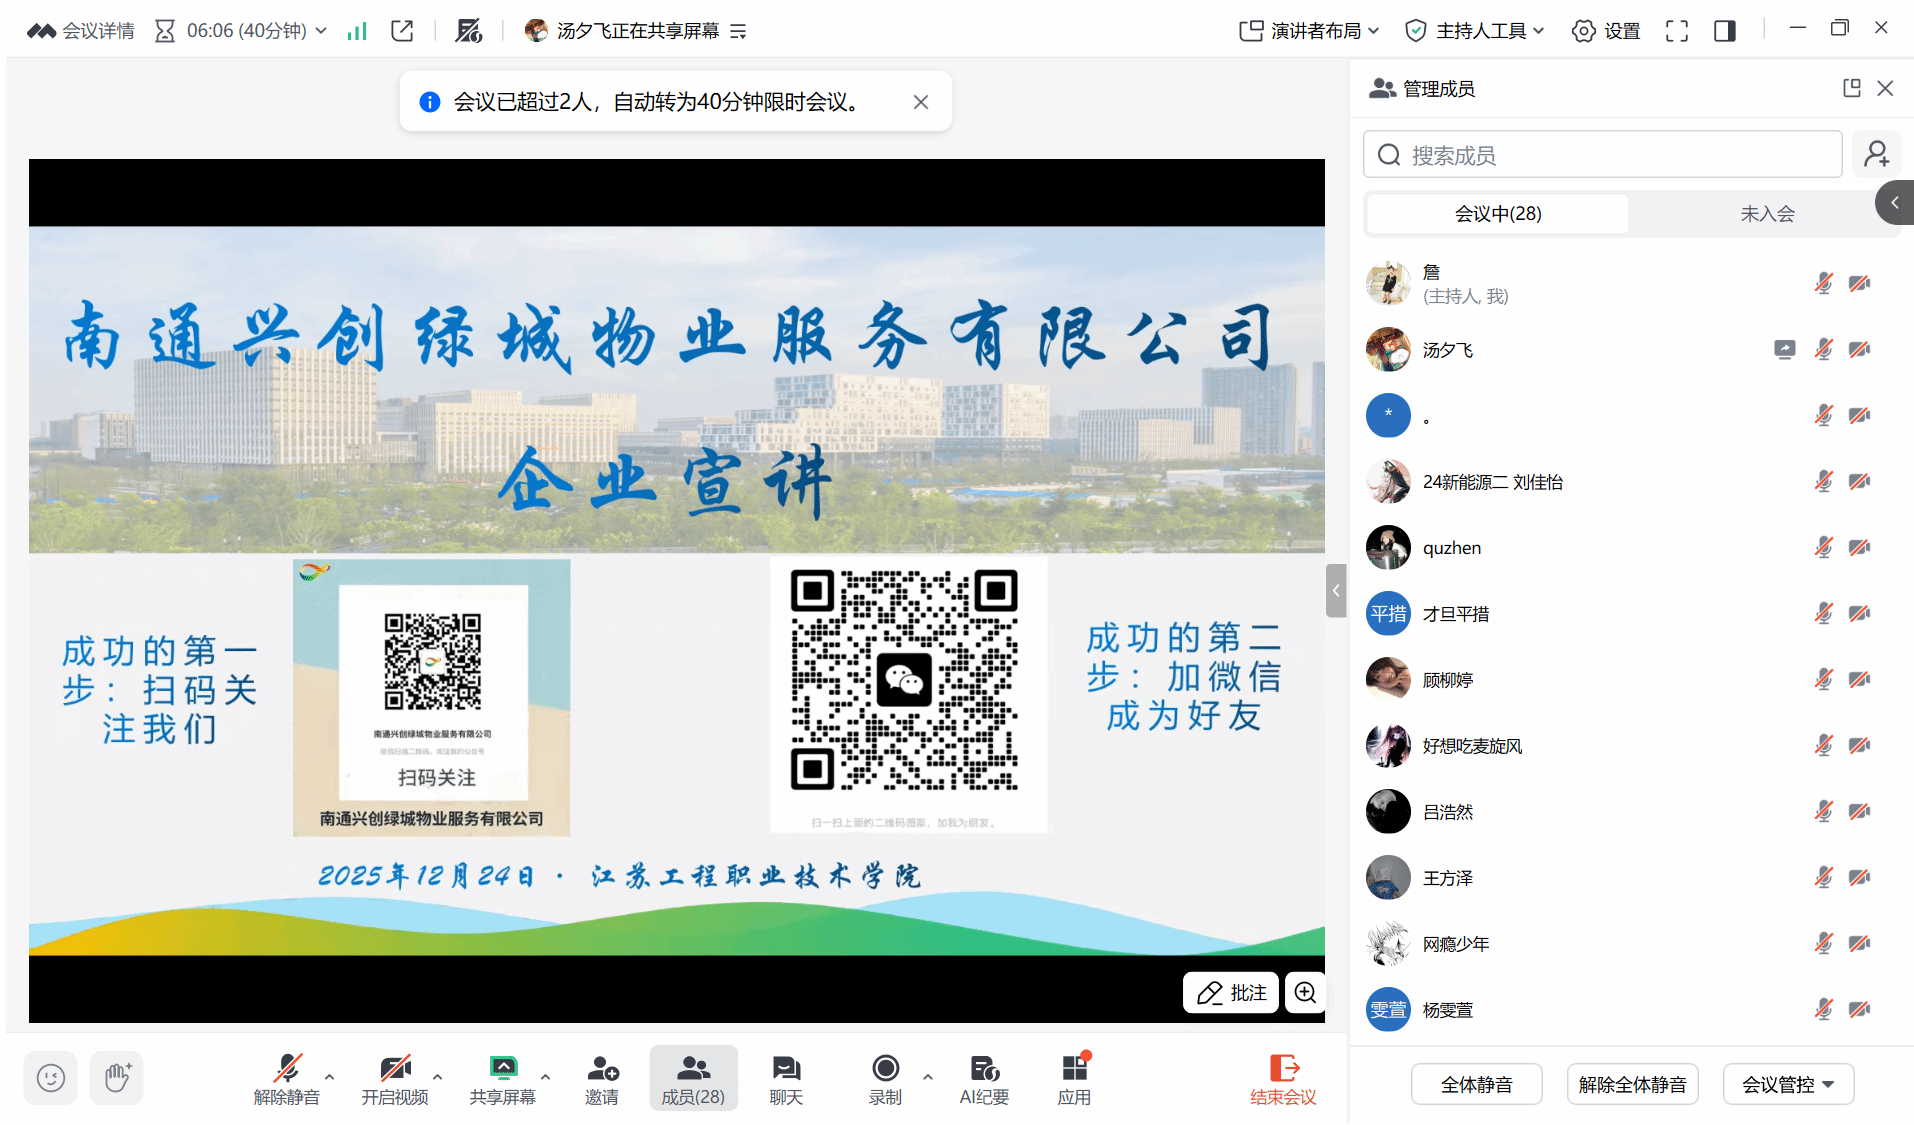This screenshot has height=1125, width=1914.
Task: Expand the 主持人工具 host tools menu
Action: [x=1475, y=31]
